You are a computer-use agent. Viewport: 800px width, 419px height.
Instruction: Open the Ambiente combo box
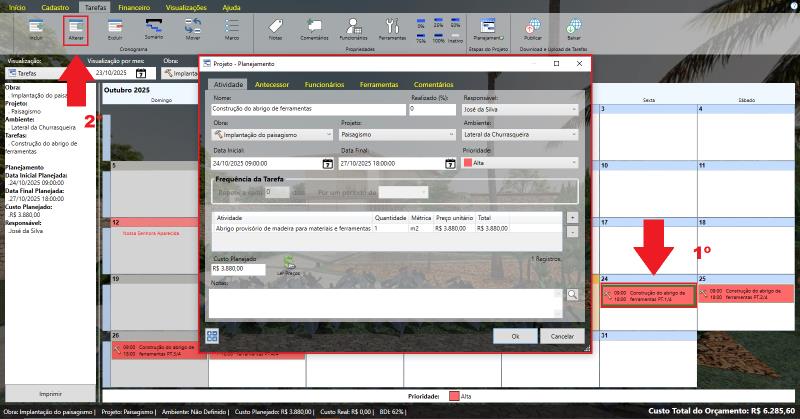pyautogui.click(x=574, y=134)
